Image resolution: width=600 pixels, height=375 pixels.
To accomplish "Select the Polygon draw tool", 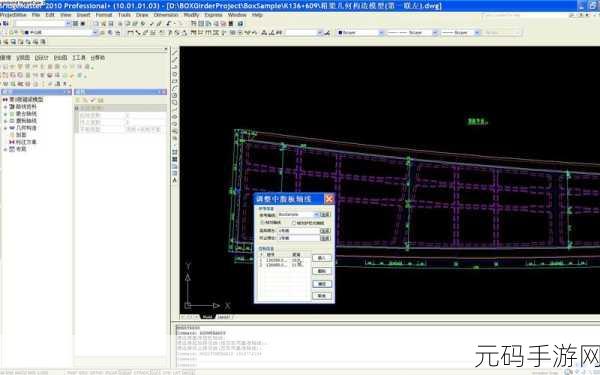I will tap(175, 75).
